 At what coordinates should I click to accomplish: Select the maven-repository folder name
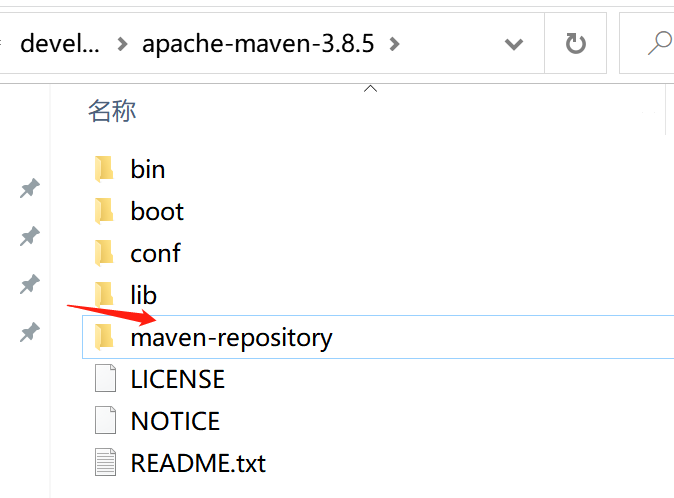point(231,338)
